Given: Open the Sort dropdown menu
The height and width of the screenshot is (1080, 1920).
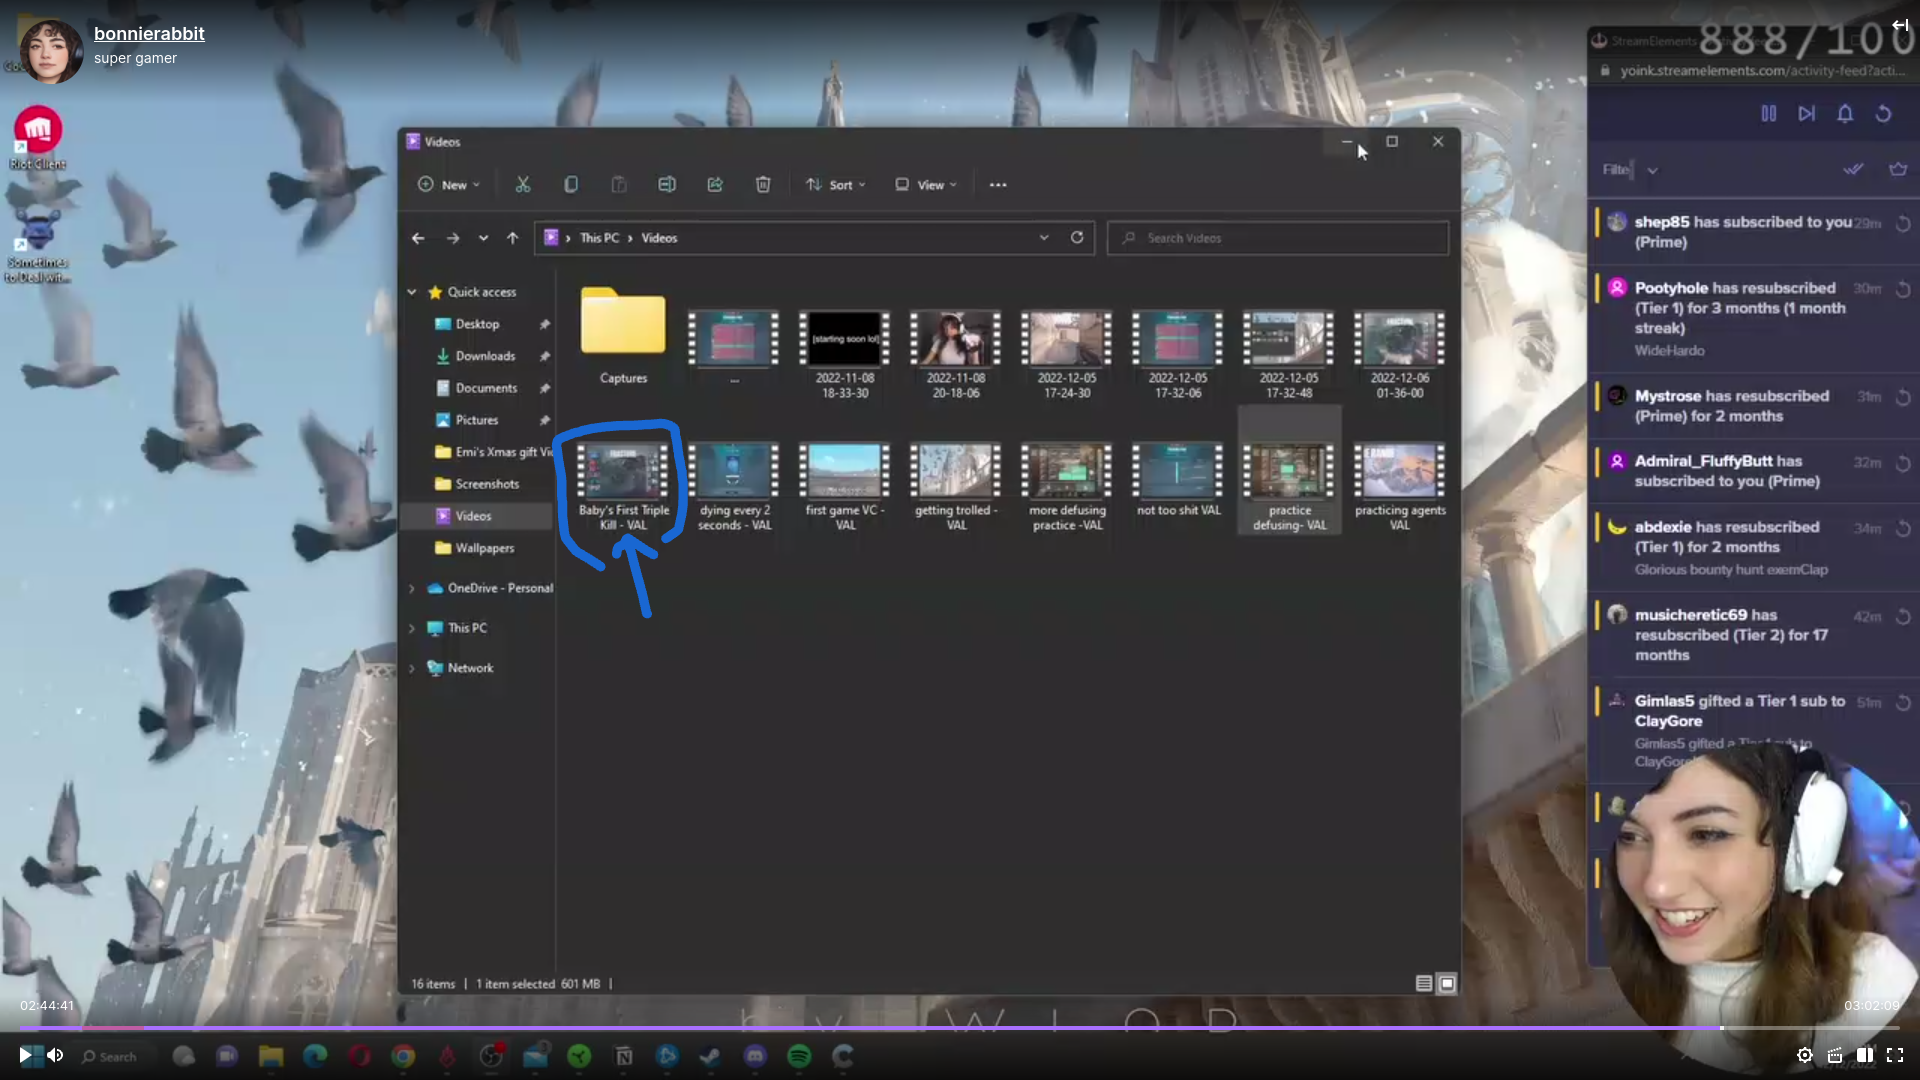Looking at the screenshot, I should coord(836,185).
